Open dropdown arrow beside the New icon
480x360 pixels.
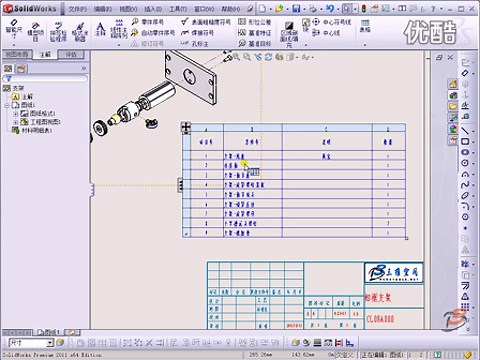pos(270,9)
